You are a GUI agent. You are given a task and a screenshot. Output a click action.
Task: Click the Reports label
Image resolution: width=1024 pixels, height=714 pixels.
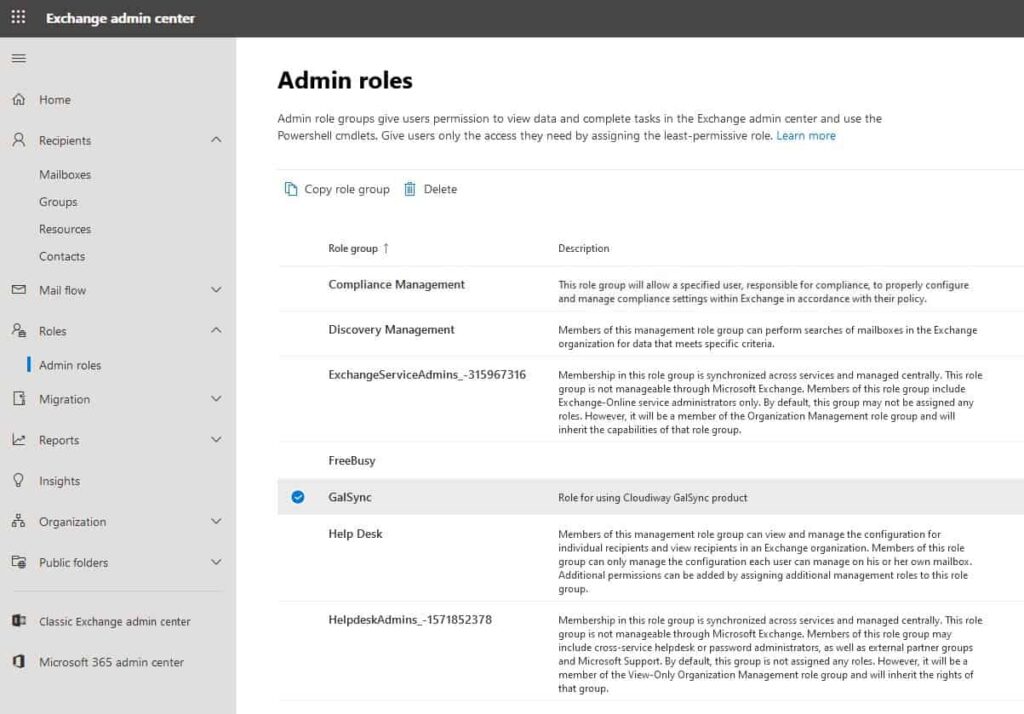tap(59, 440)
